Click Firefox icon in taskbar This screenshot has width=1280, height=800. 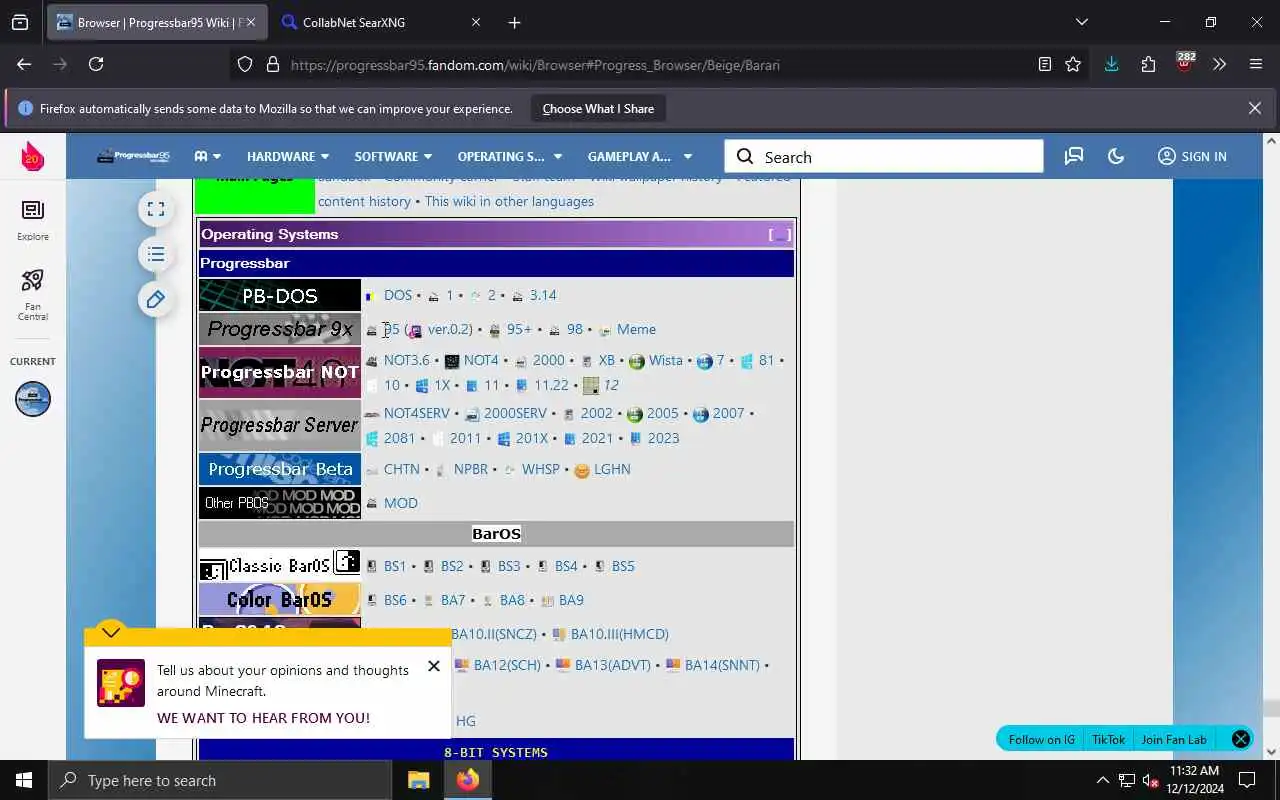(467, 780)
